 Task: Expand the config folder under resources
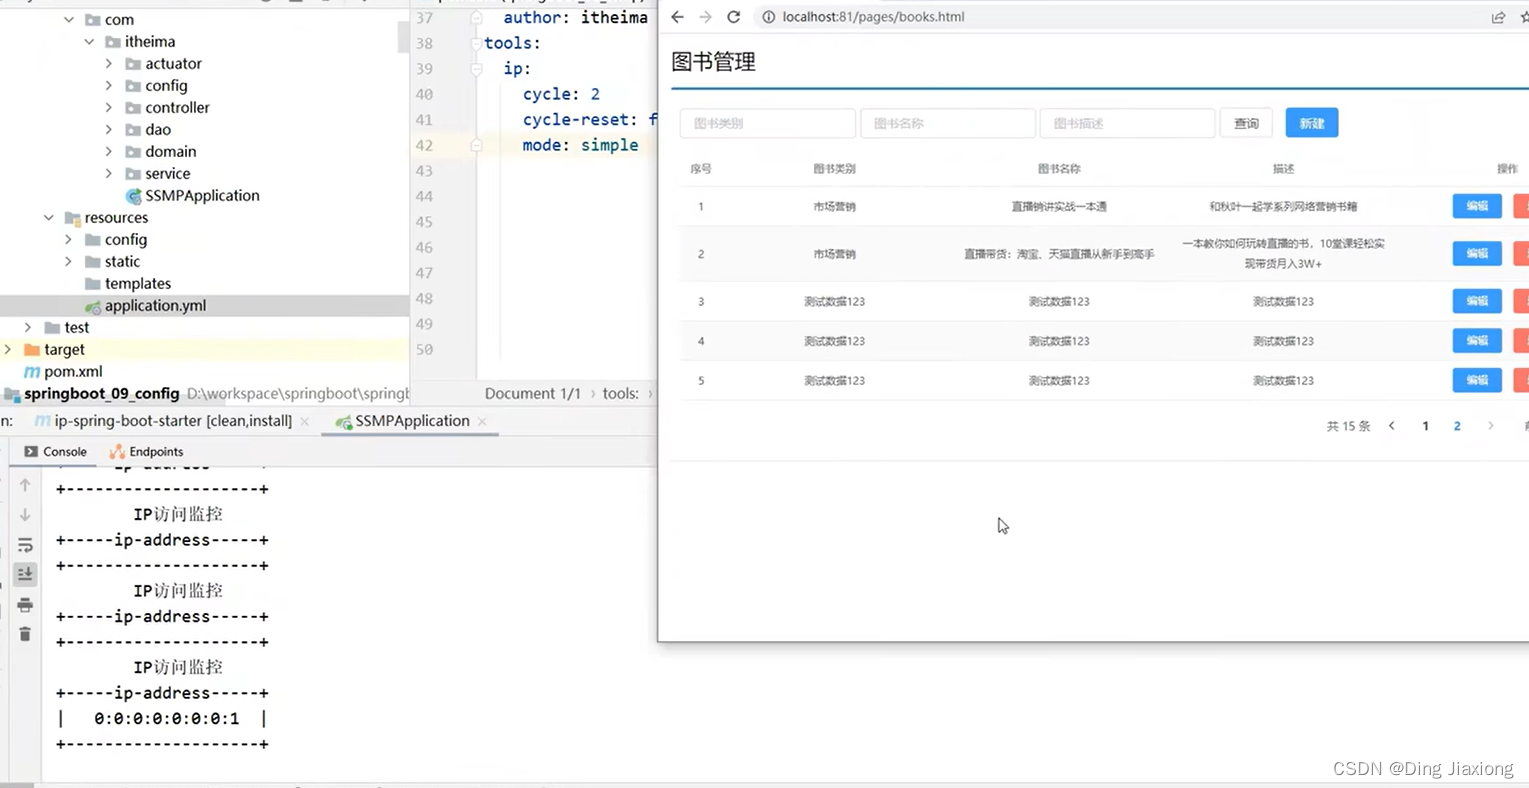point(68,239)
